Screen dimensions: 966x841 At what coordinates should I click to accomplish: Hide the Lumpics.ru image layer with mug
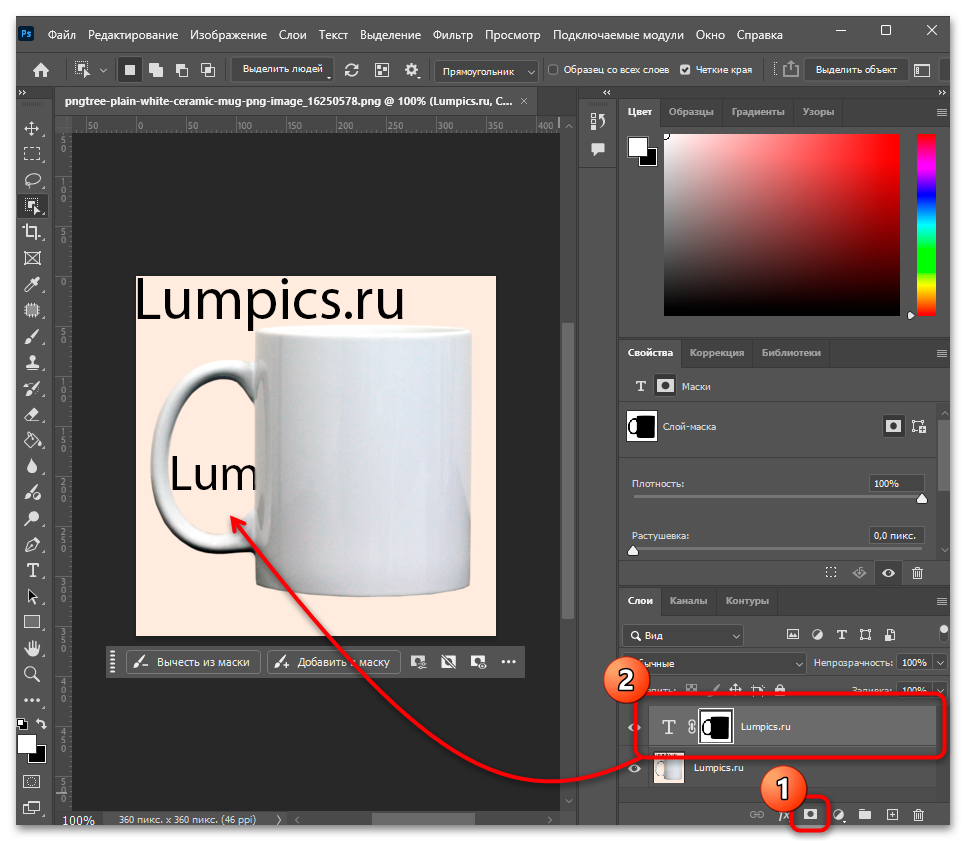[x=635, y=768]
